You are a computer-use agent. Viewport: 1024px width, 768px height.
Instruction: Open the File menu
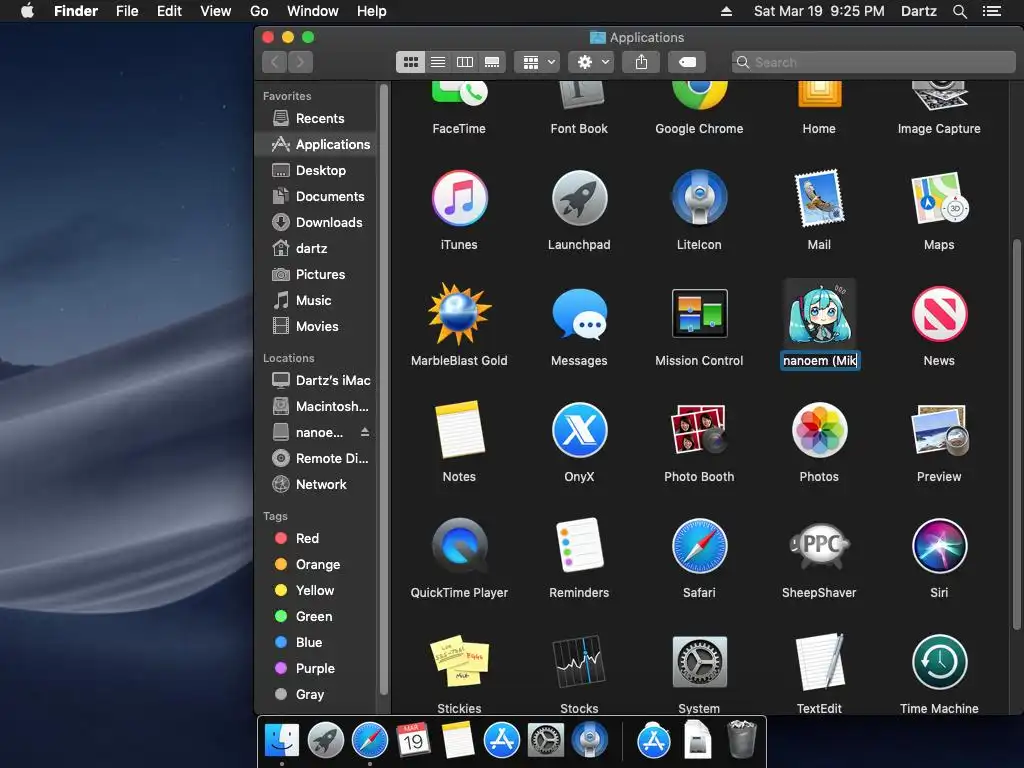coord(127,11)
